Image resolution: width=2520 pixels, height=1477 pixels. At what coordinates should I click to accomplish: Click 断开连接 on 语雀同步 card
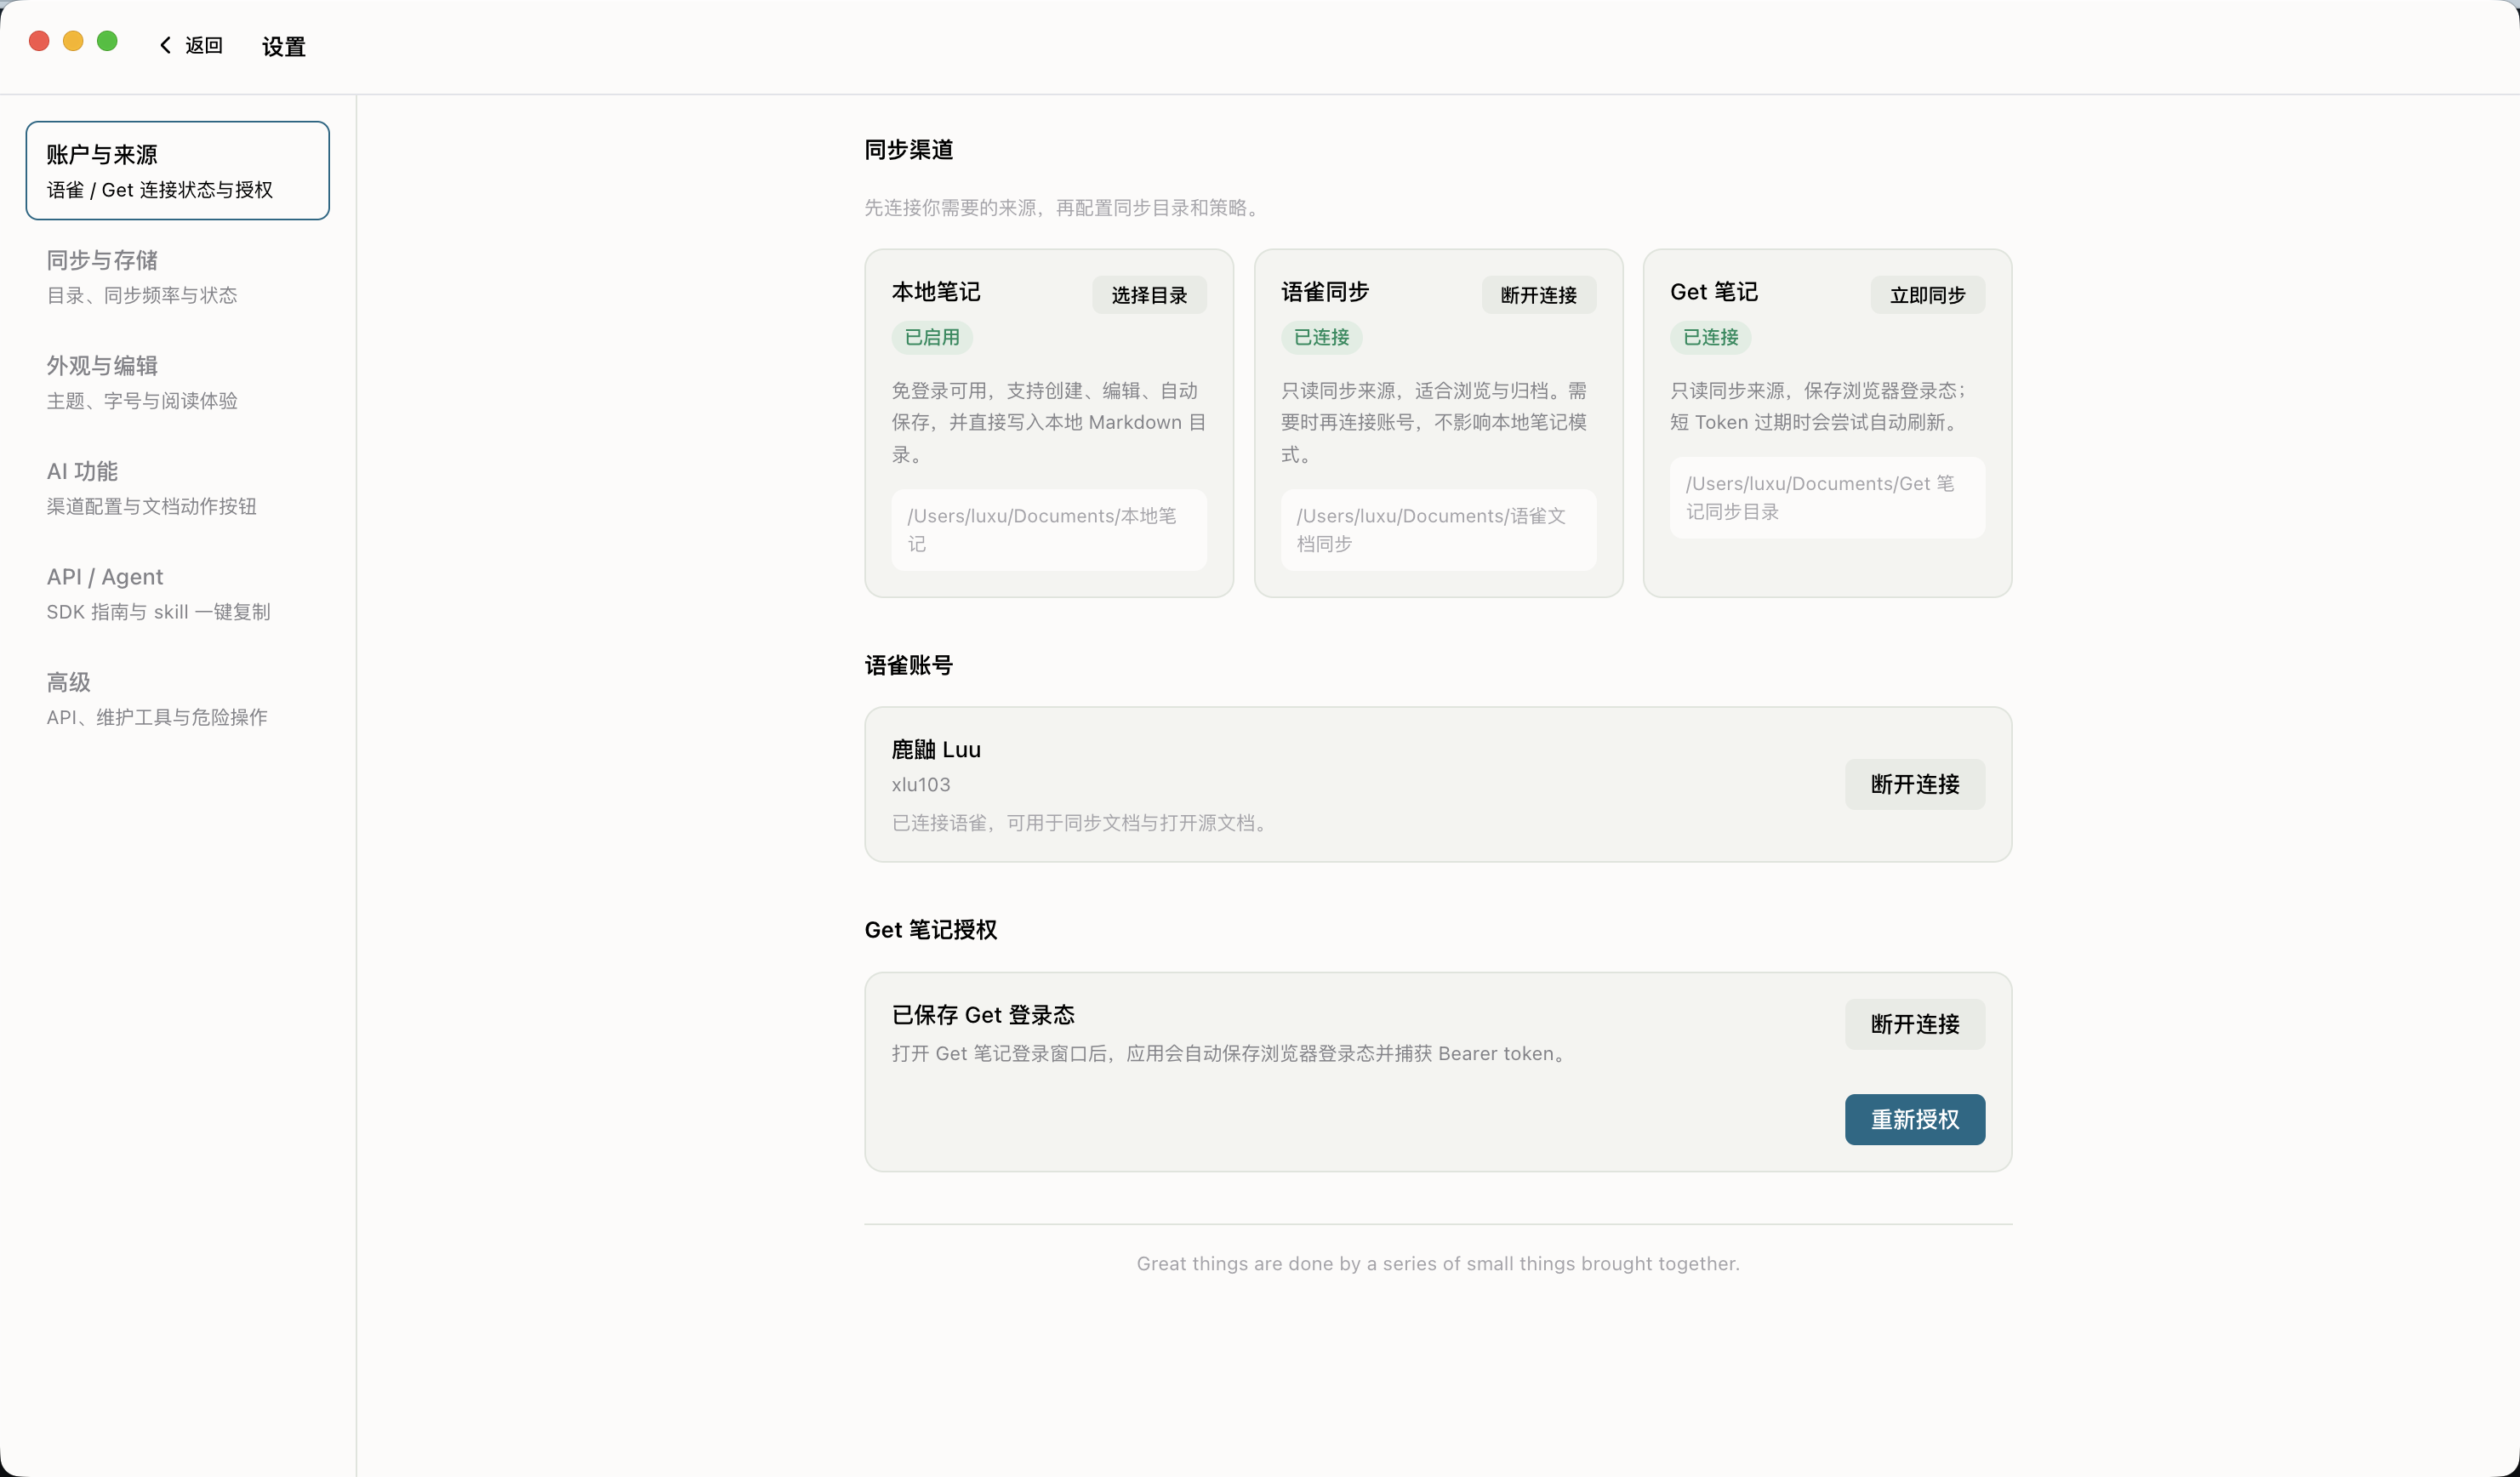(x=1538, y=295)
